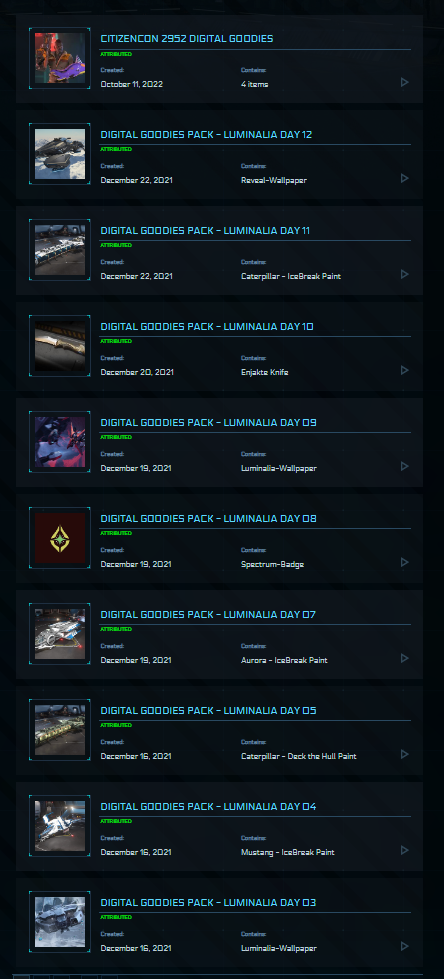Click the Luminalia Day 04 pack title
This screenshot has height=979, width=444.
[209, 807]
